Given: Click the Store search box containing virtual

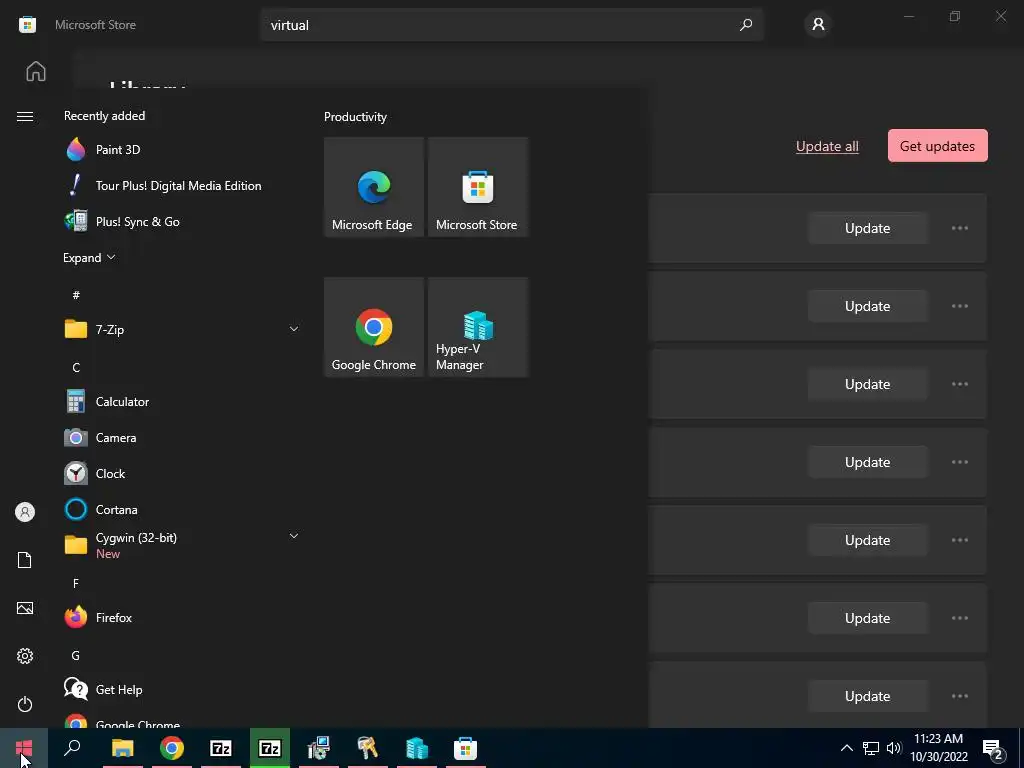Looking at the screenshot, I should (511, 25).
